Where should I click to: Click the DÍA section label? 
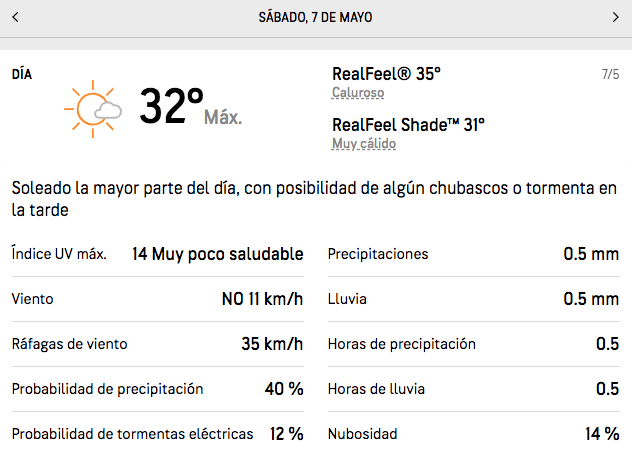[22, 74]
